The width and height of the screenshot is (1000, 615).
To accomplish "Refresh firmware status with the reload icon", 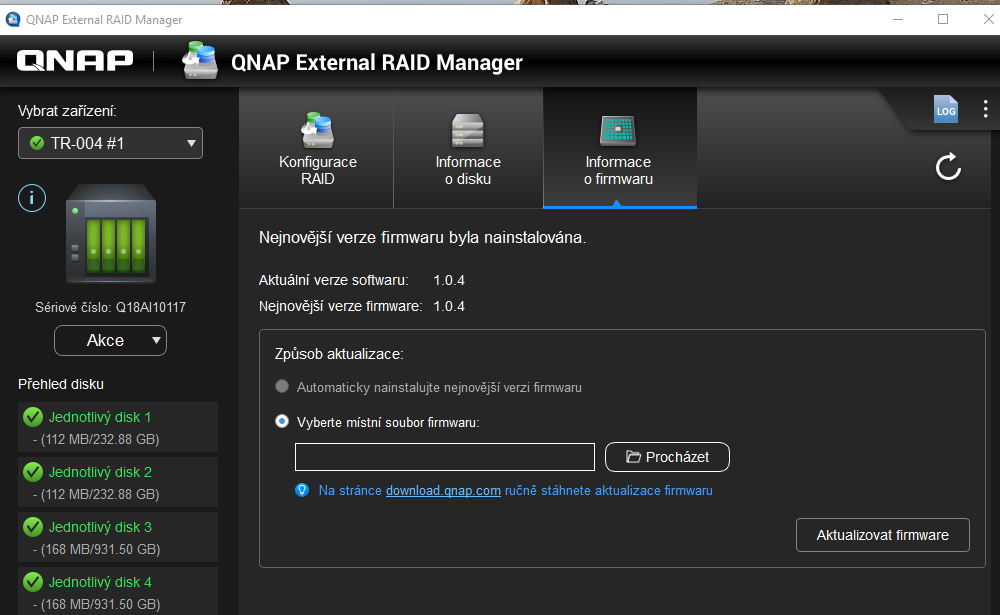I will point(946,168).
